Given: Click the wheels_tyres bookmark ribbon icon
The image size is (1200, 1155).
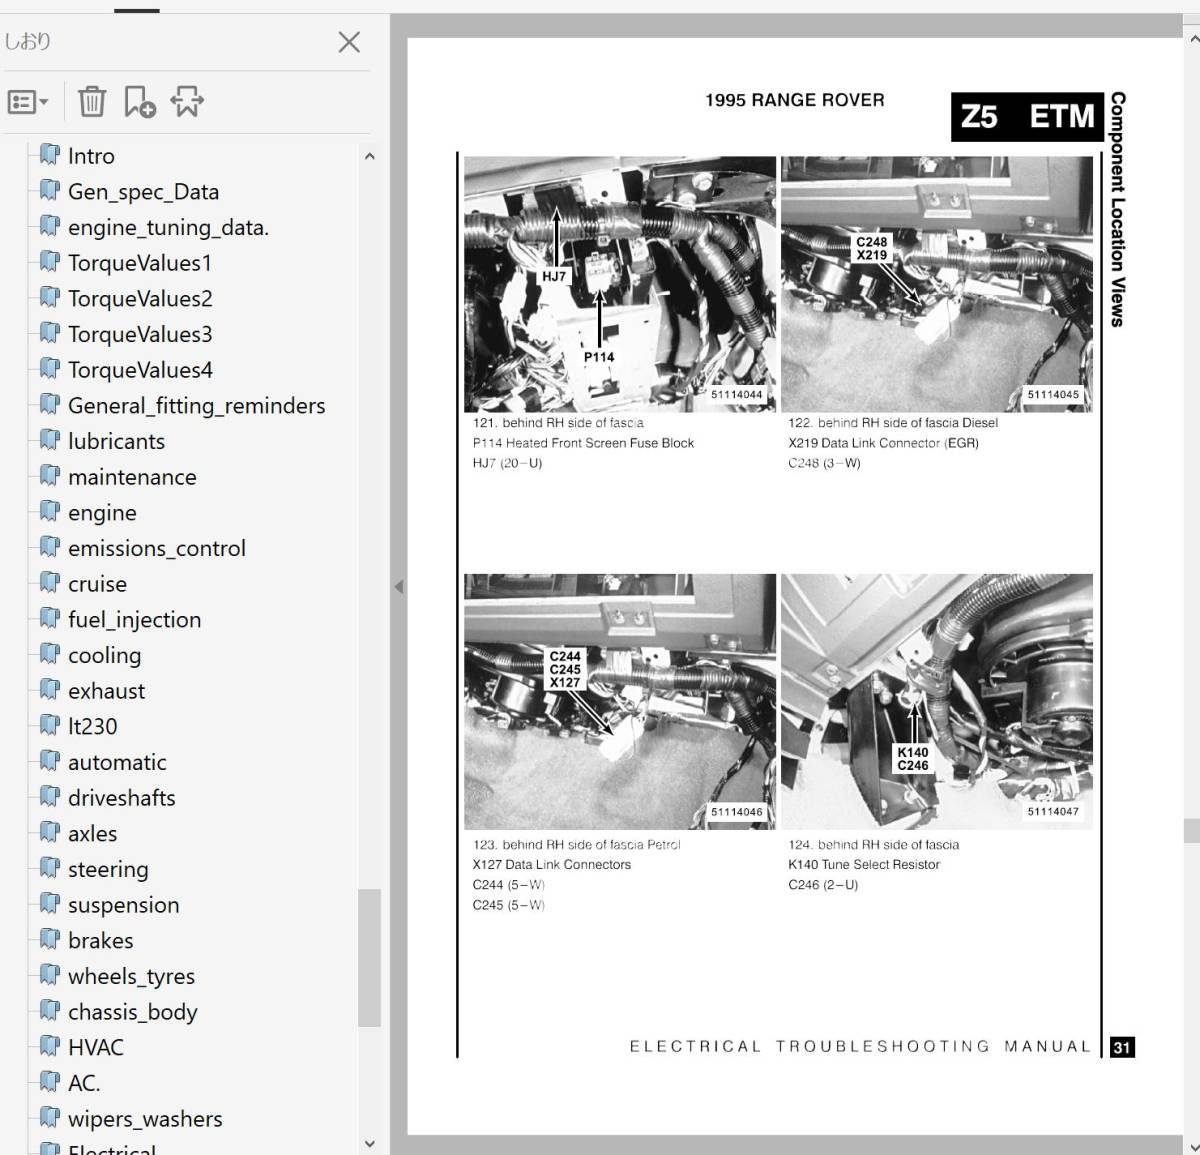Looking at the screenshot, I should [x=49, y=976].
